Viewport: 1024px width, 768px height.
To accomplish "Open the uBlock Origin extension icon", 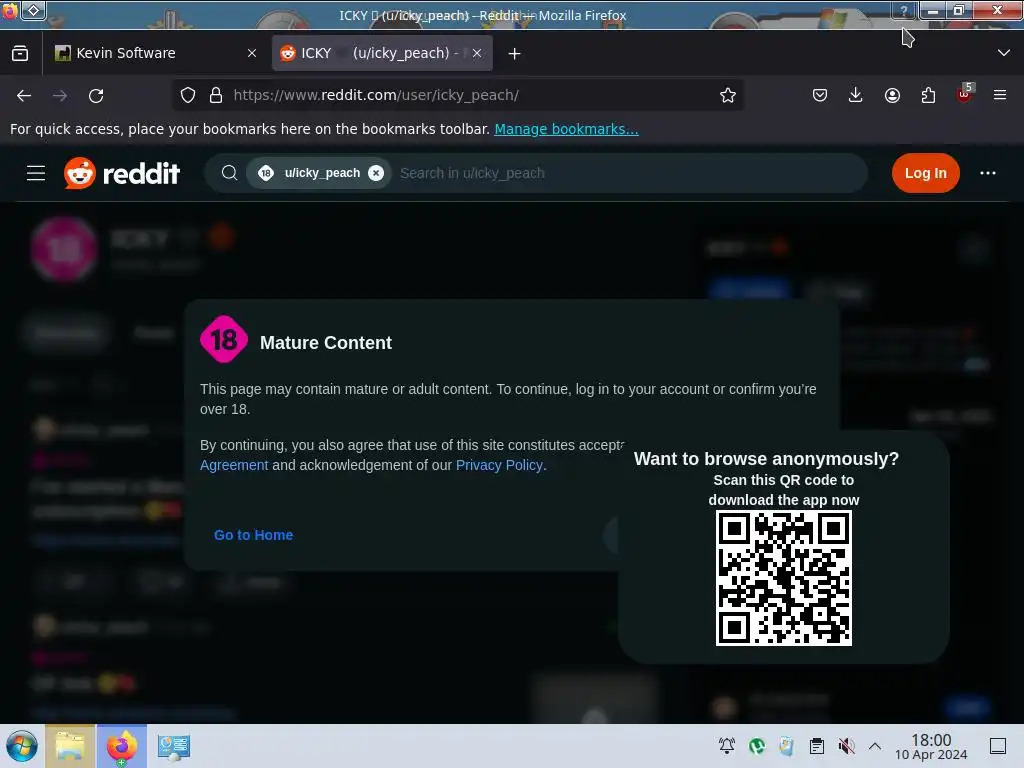I will [x=964, y=95].
